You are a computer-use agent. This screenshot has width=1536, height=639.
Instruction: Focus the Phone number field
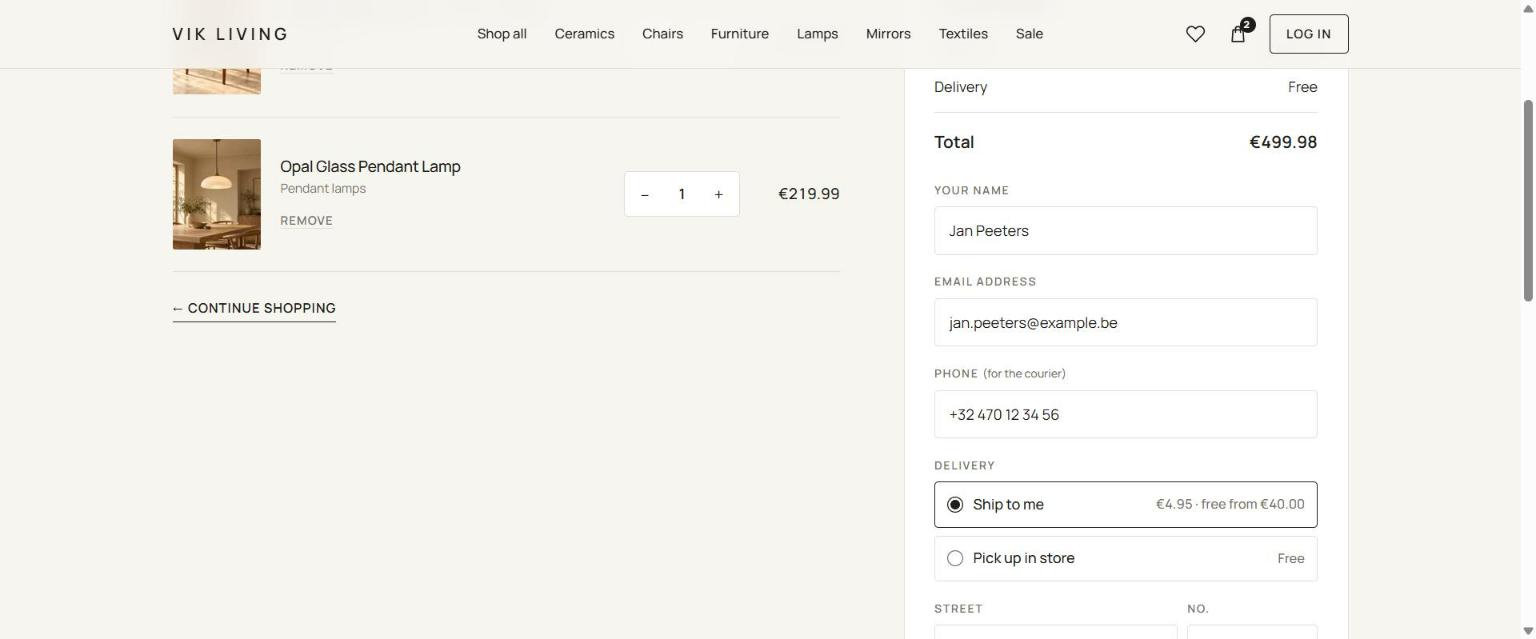[1125, 414]
